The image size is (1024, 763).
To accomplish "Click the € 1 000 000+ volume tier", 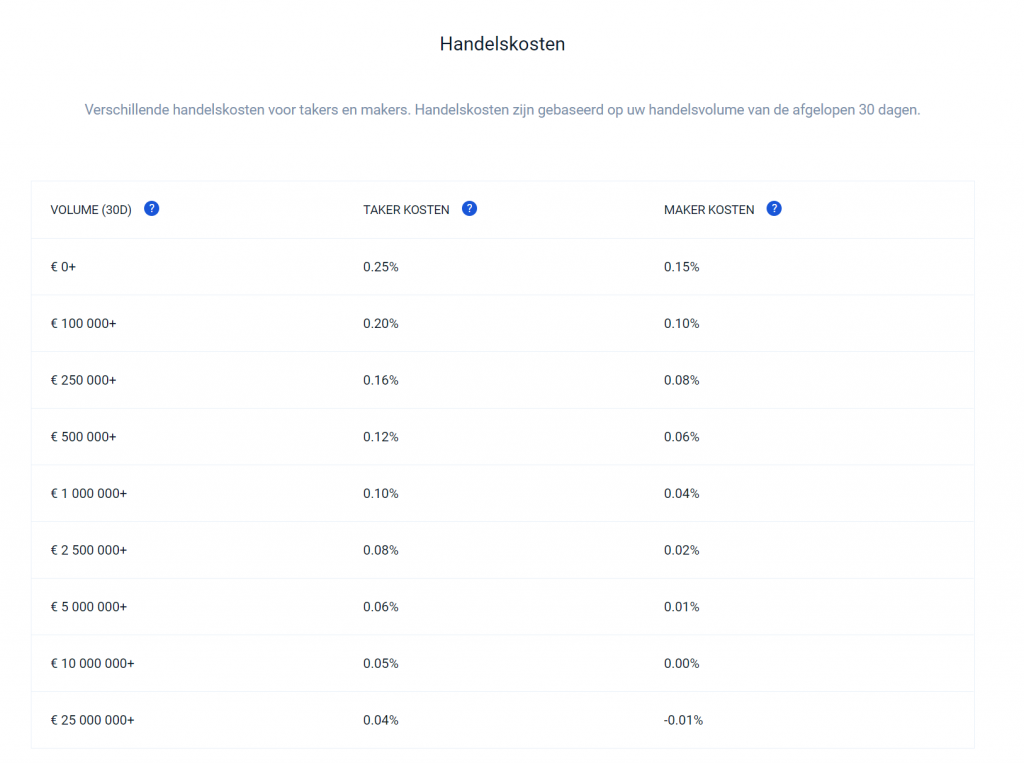I will [x=89, y=494].
